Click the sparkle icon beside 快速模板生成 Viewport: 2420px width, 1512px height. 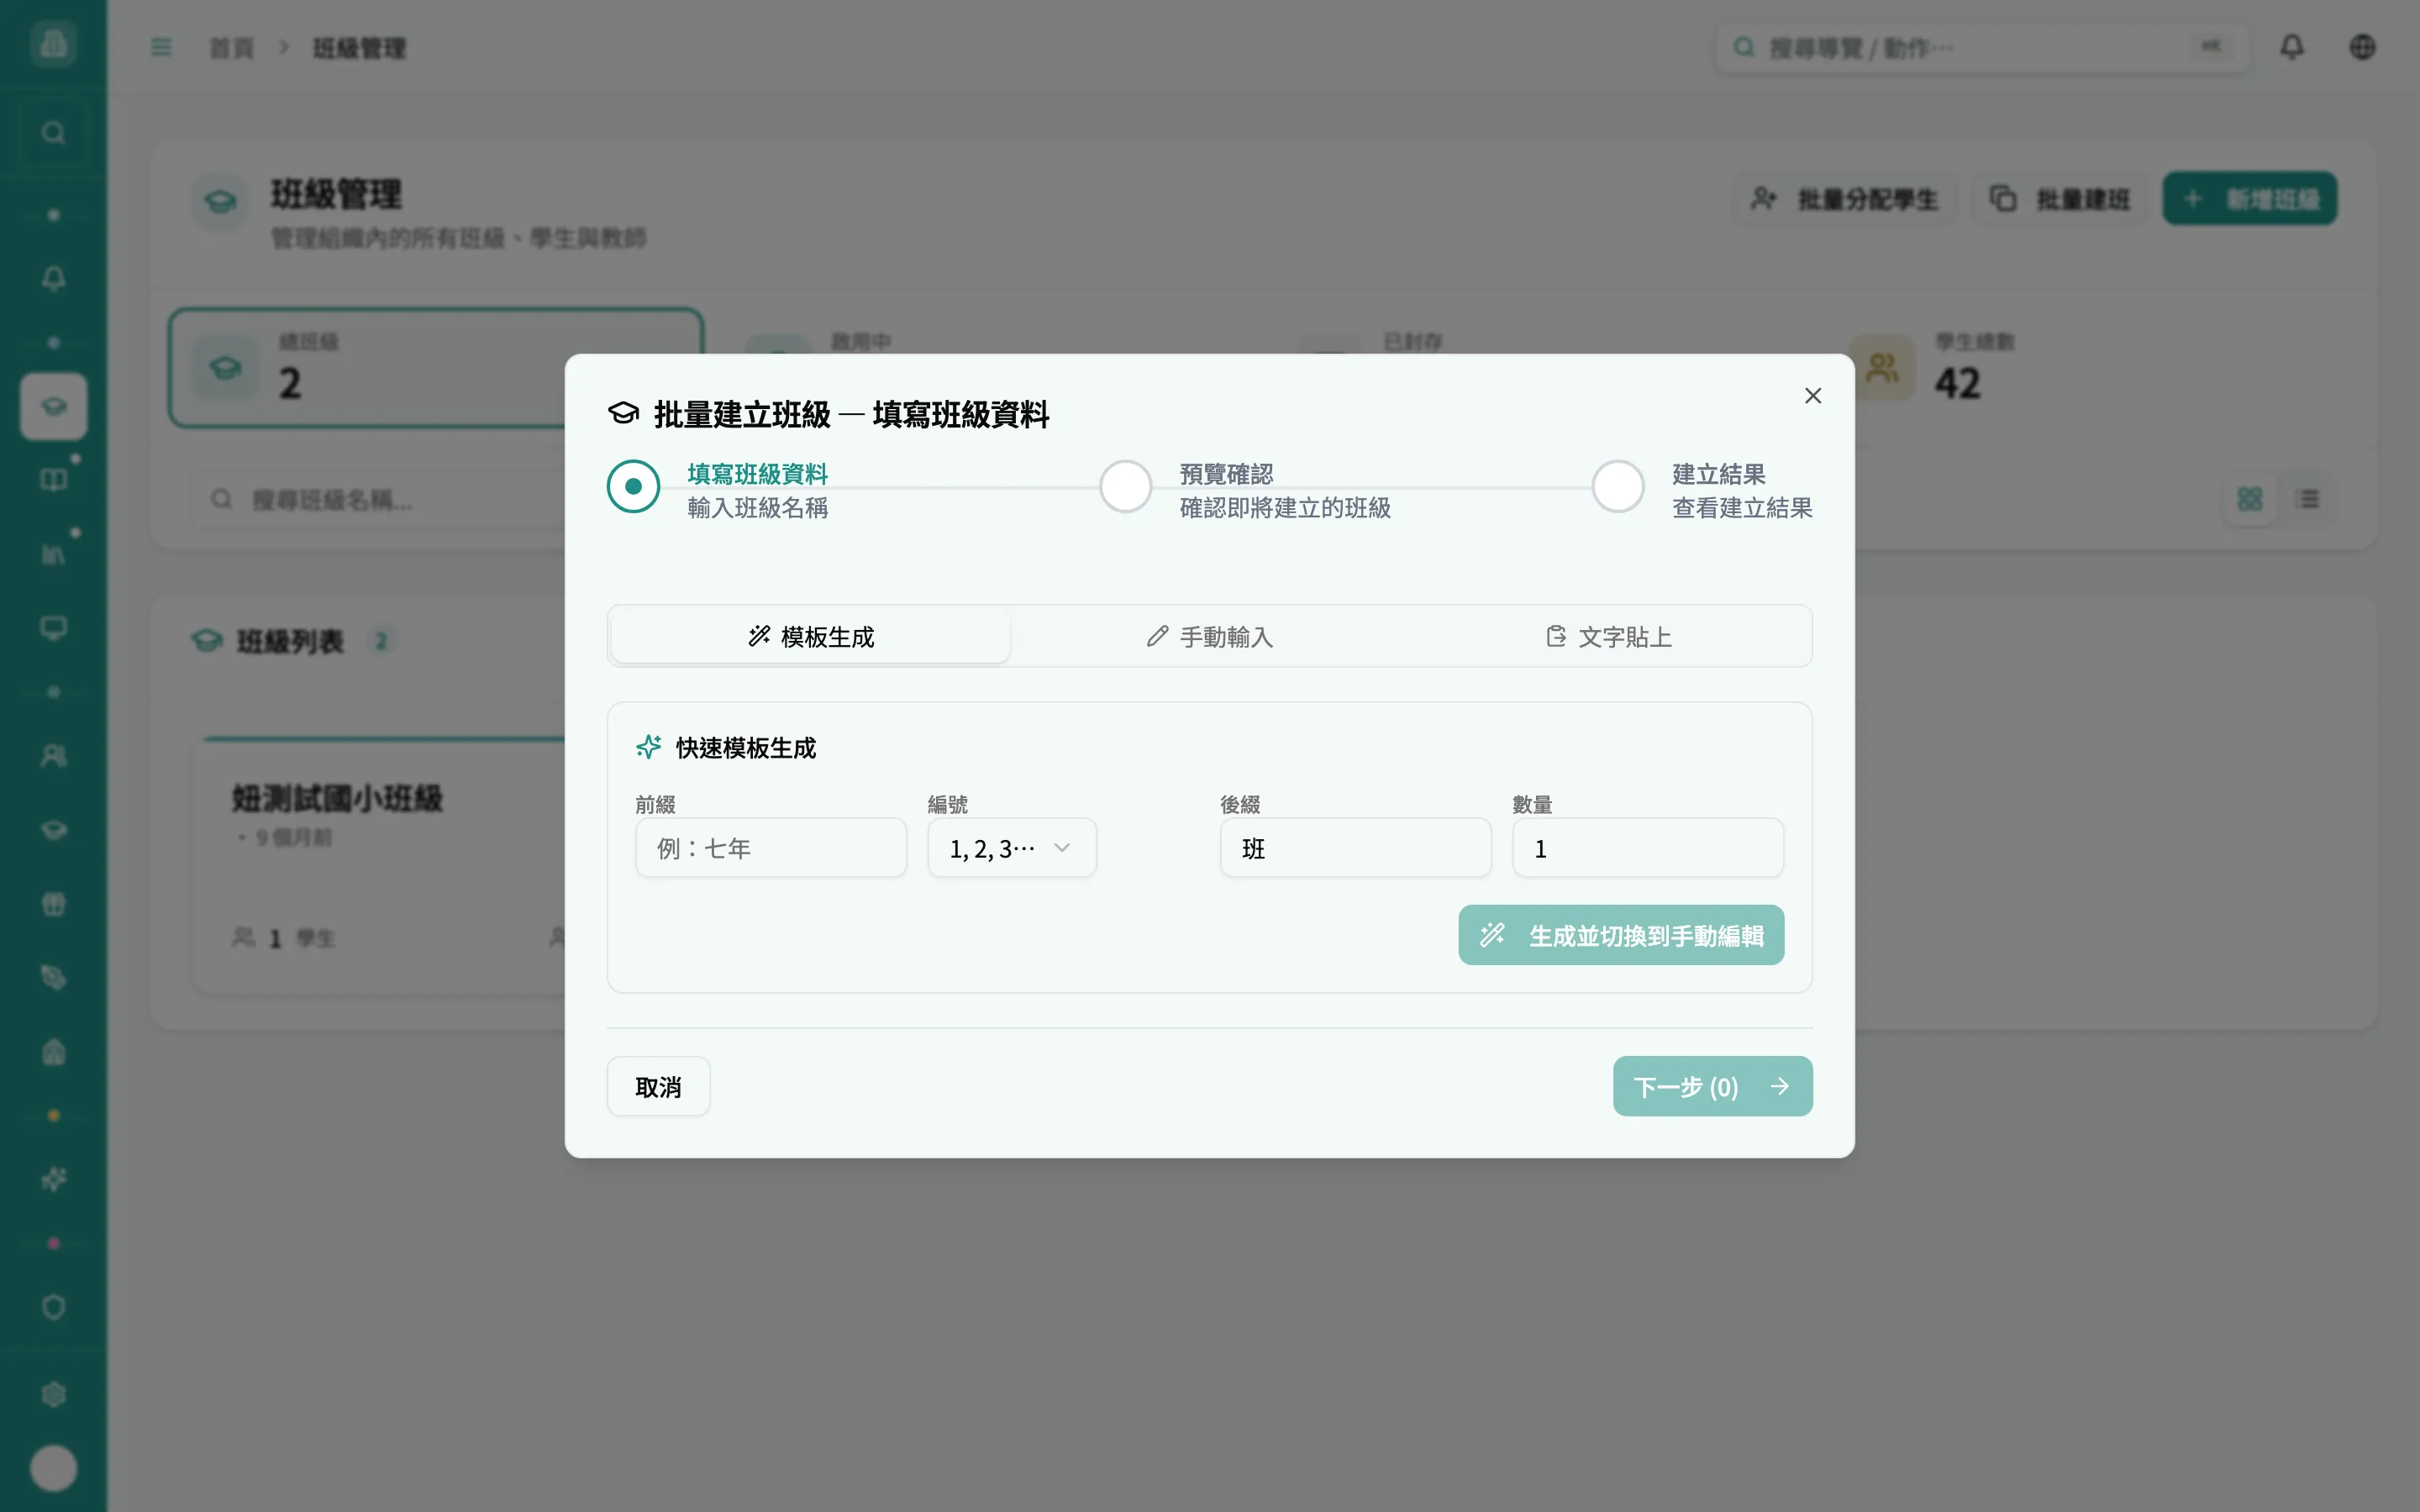pos(649,747)
